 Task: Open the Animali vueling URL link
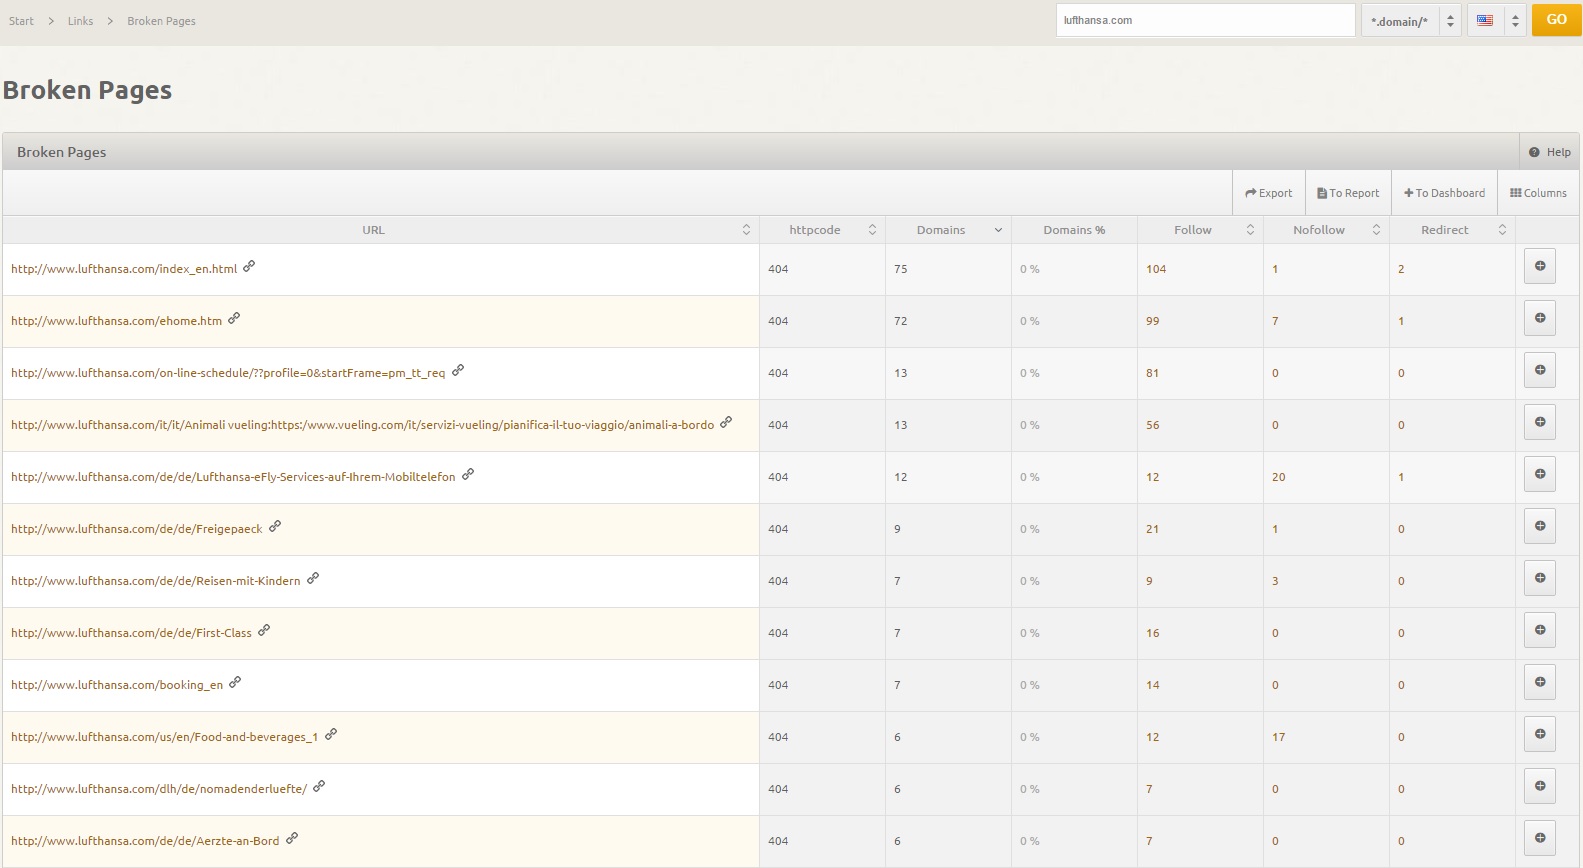tap(362, 425)
